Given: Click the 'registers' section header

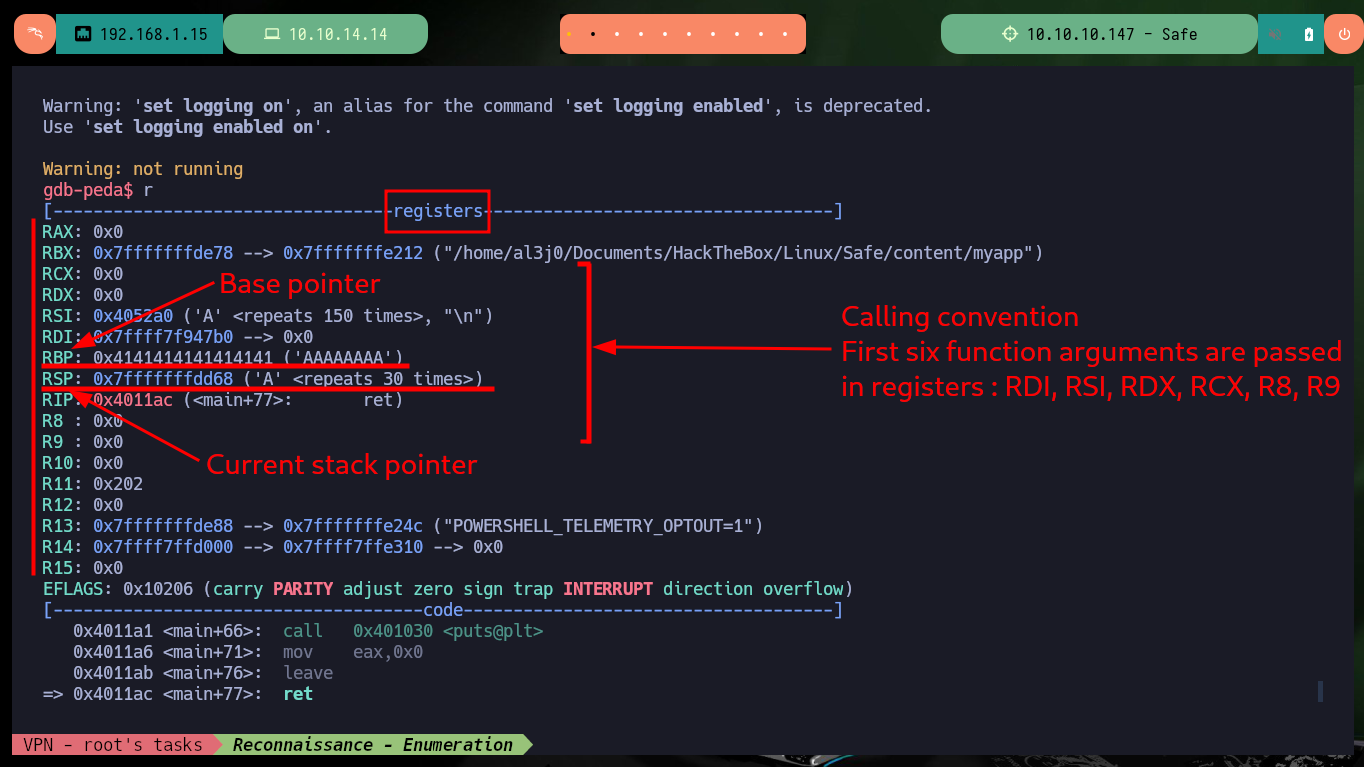Looking at the screenshot, I should (438, 211).
